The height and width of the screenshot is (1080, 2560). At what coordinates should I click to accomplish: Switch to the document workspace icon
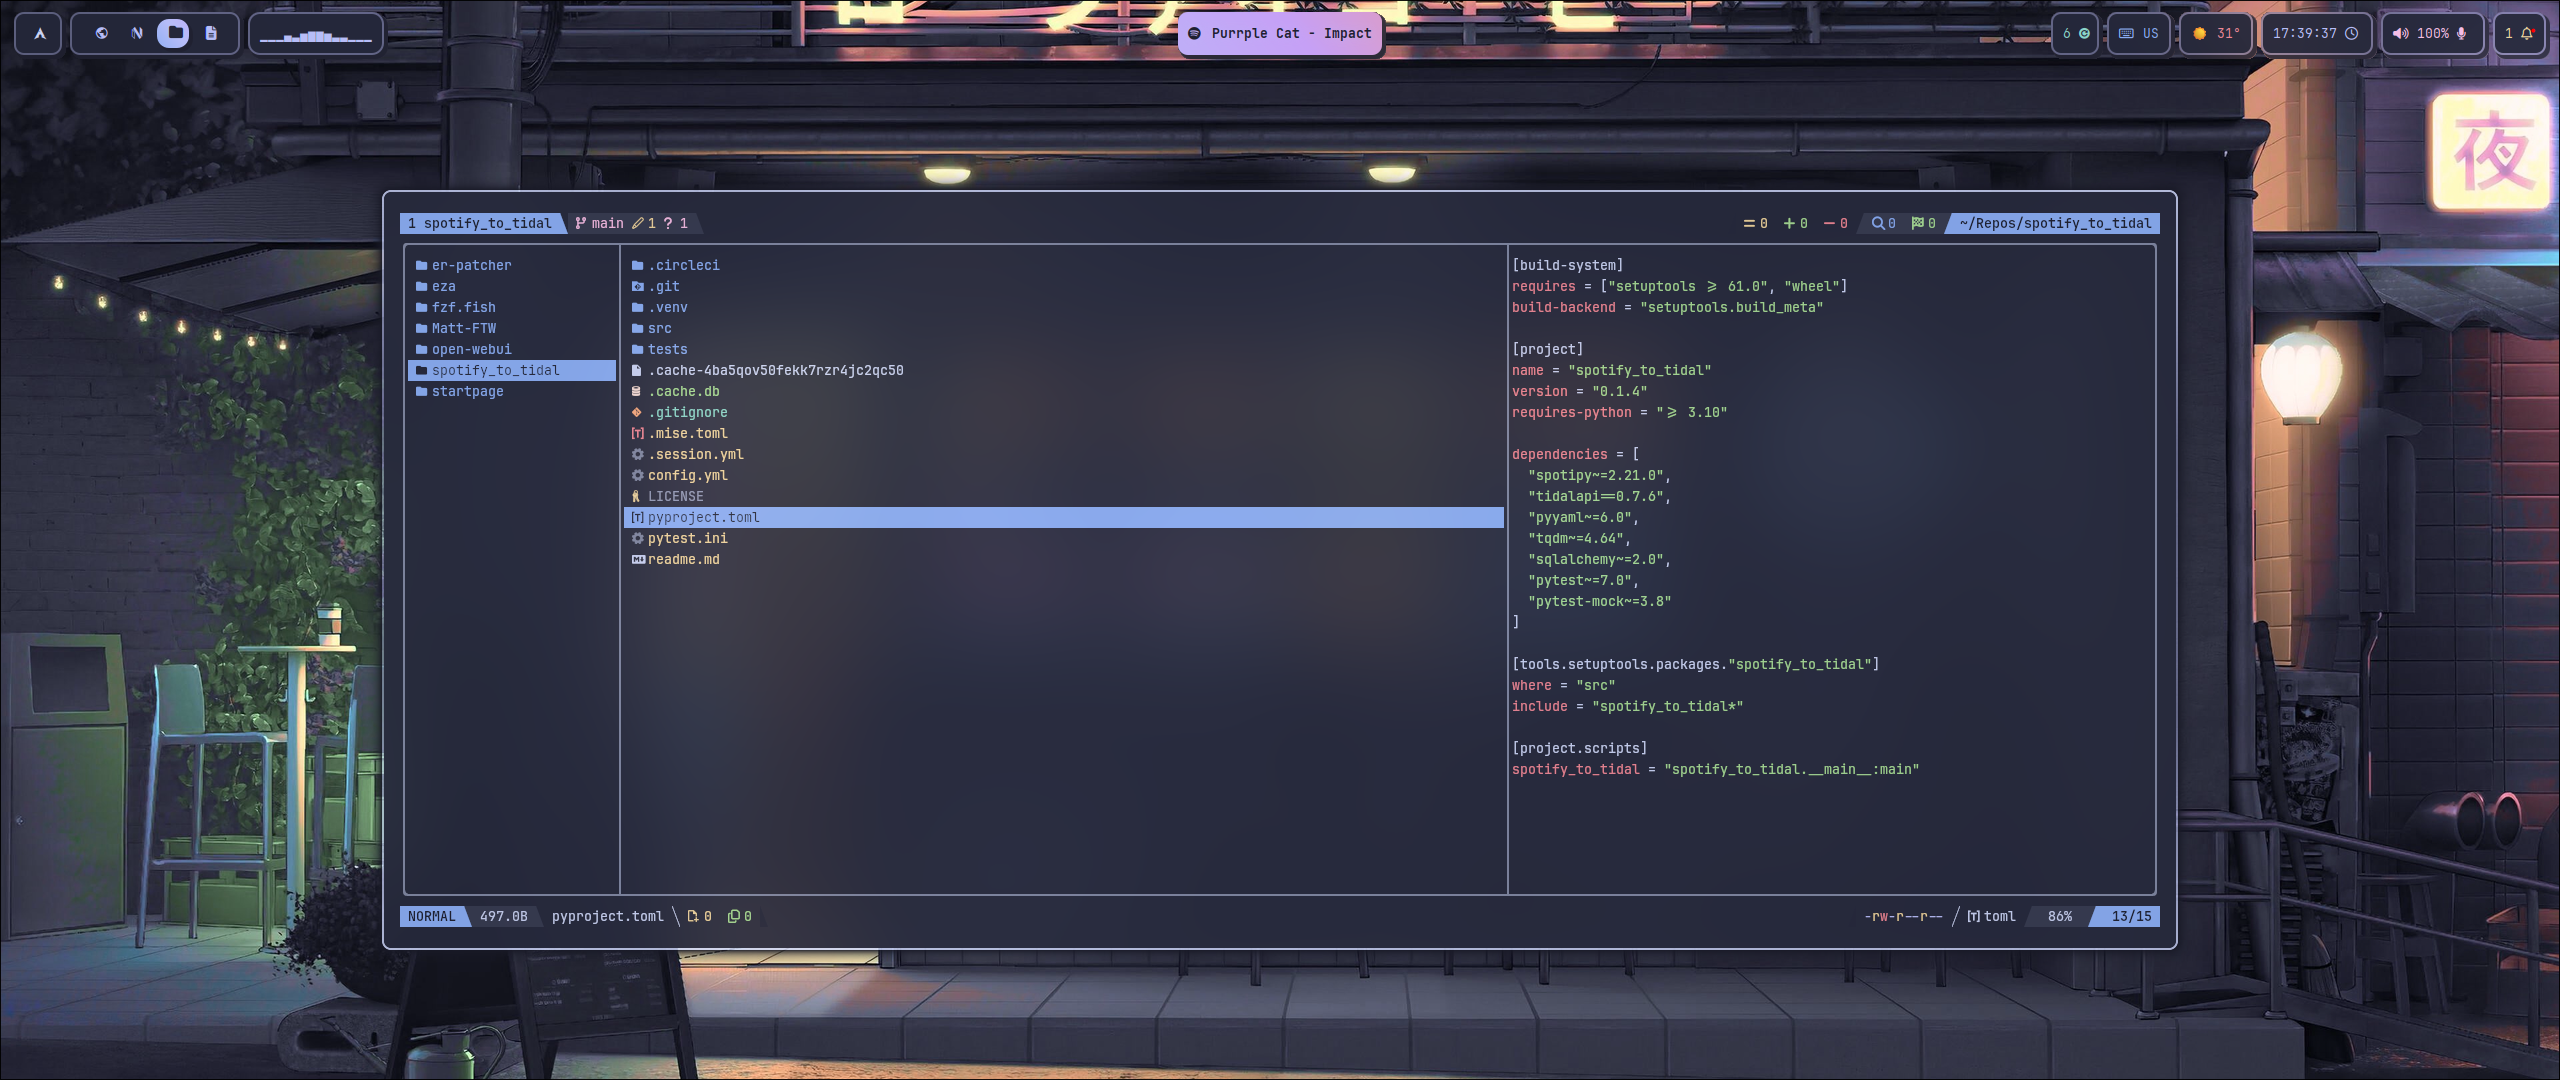[x=211, y=33]
